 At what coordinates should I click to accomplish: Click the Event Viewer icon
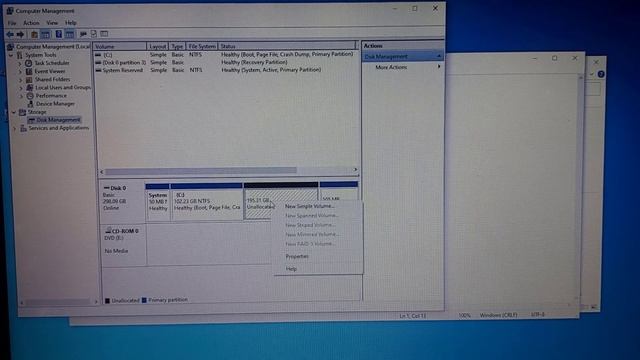(29, 71)
